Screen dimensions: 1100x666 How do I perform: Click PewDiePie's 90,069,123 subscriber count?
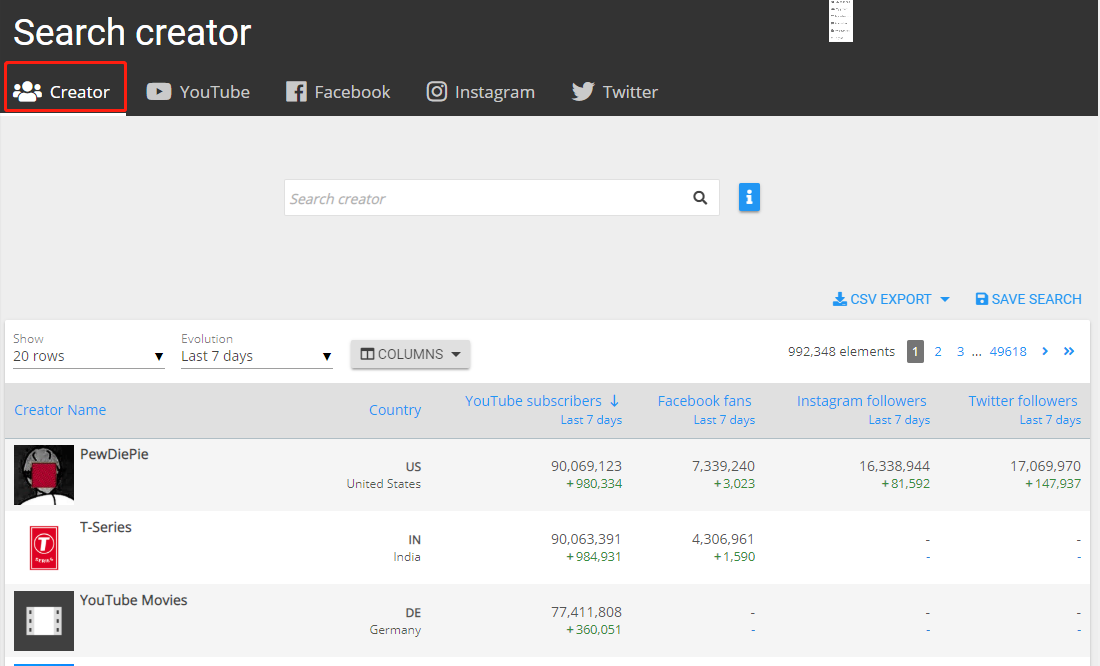pyautogui.click(x=586, y=466)
